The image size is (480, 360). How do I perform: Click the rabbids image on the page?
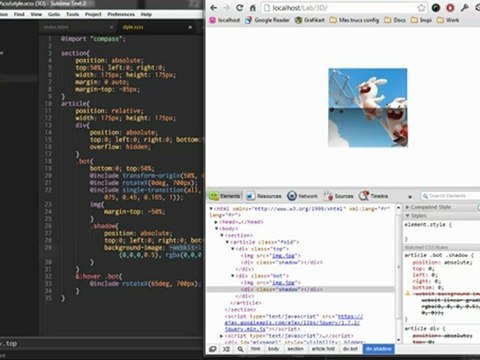click(368, 108)
